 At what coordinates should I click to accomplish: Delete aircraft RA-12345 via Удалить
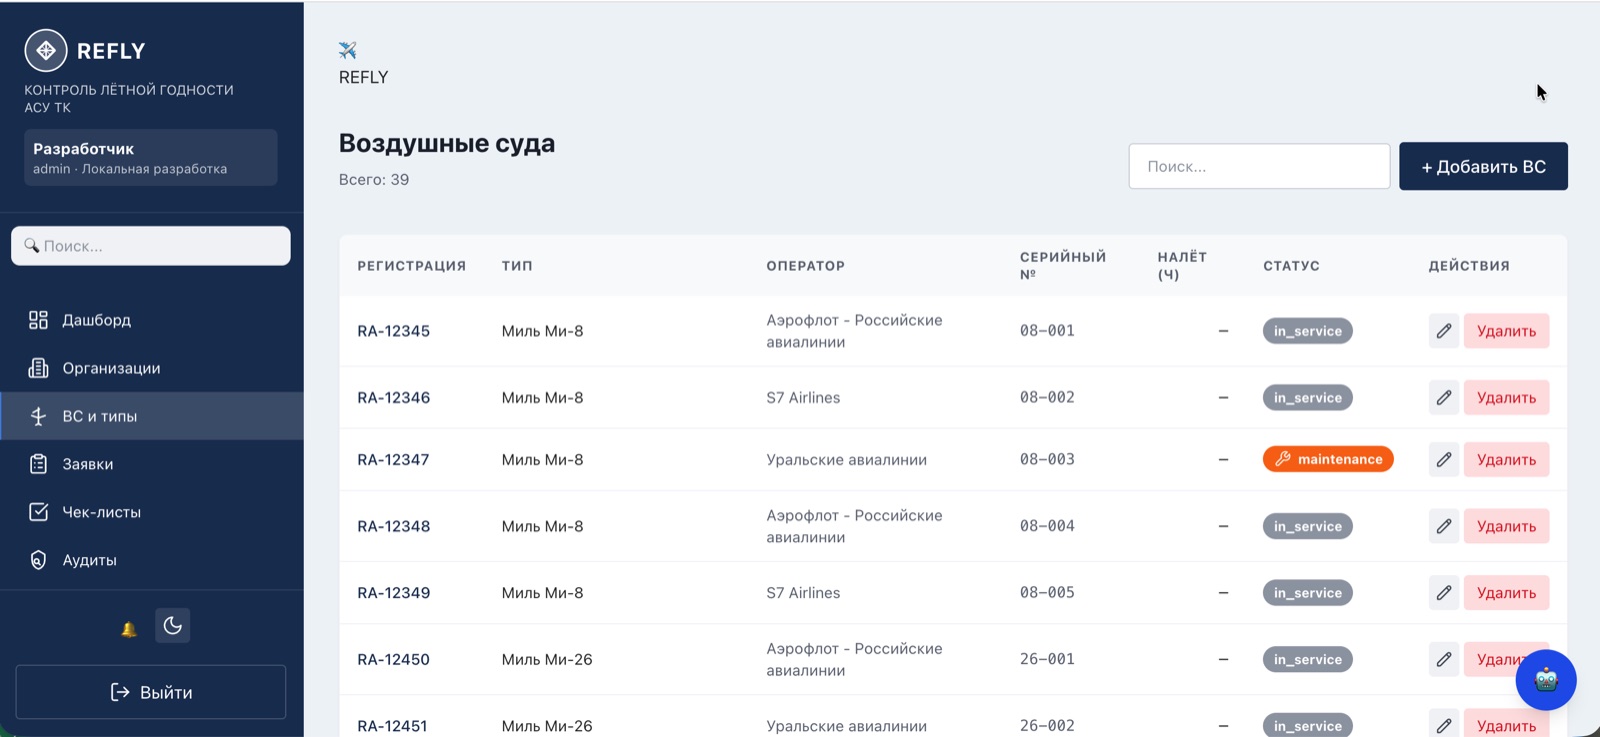pos(1506,331)
